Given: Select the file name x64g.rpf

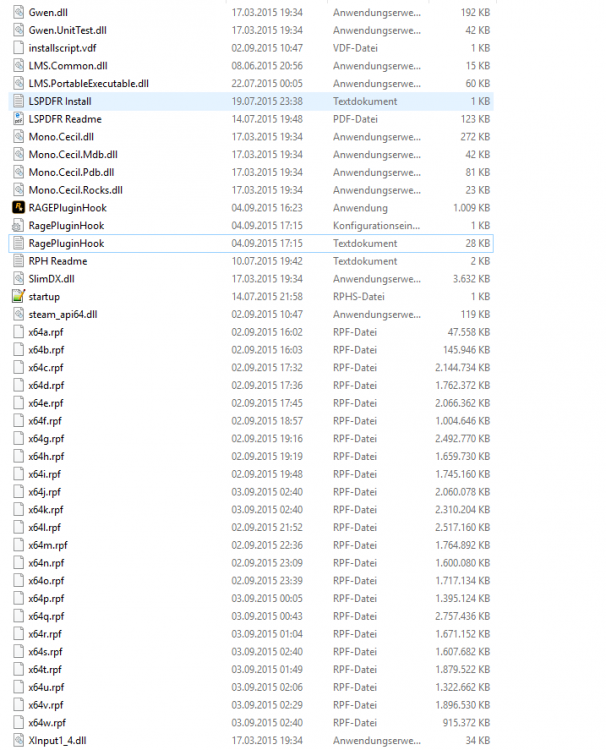Looking at the screenshot, I should pyautogui.click(x=46, y=439).
